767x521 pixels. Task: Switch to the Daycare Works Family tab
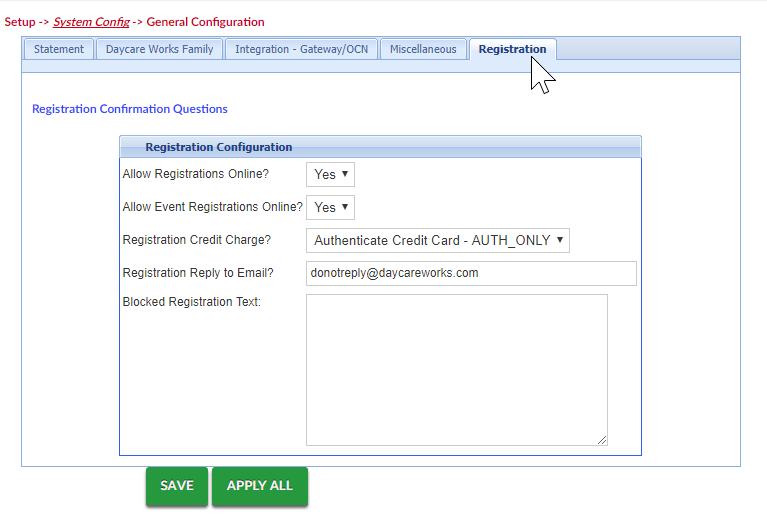click(160, 49)
